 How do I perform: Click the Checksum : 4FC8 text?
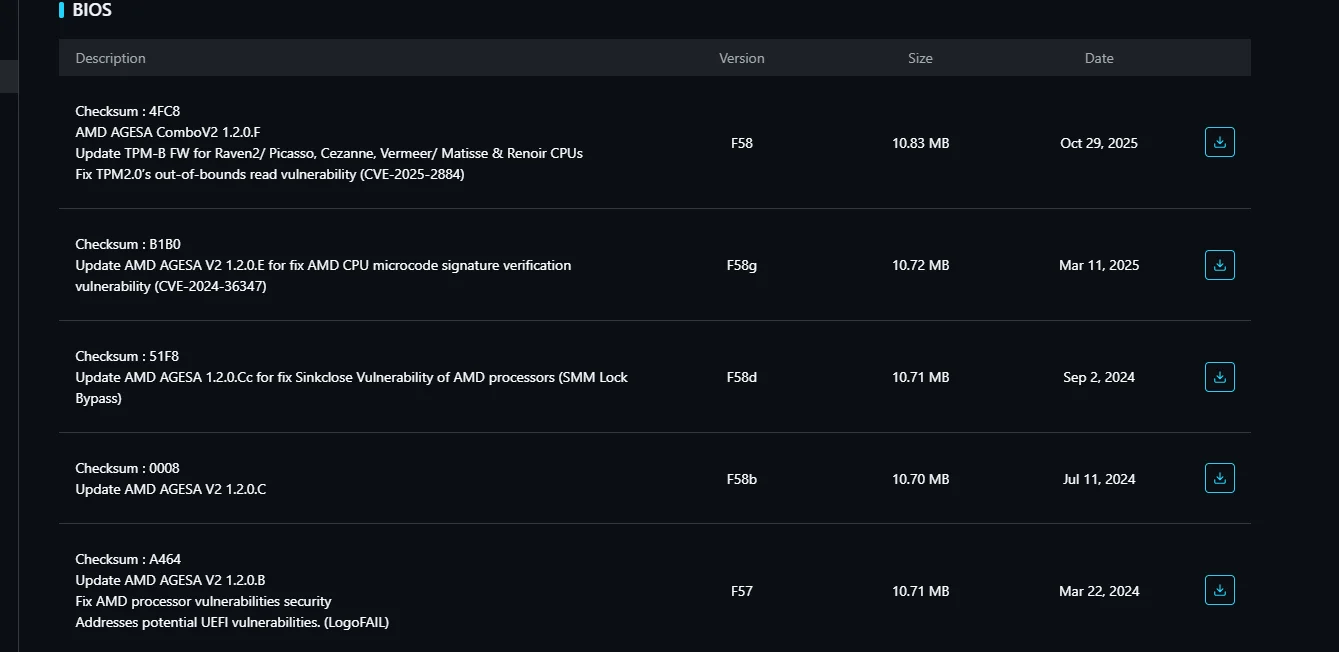(x=127, y=111)
